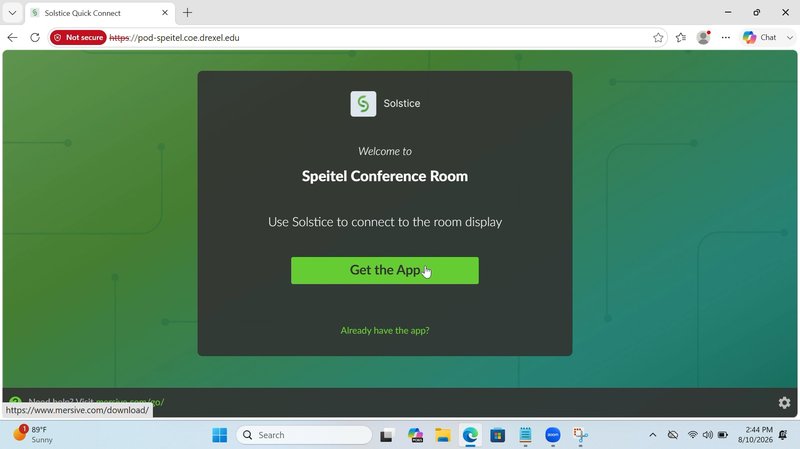Go back with browser back arrow

(12, 38)
